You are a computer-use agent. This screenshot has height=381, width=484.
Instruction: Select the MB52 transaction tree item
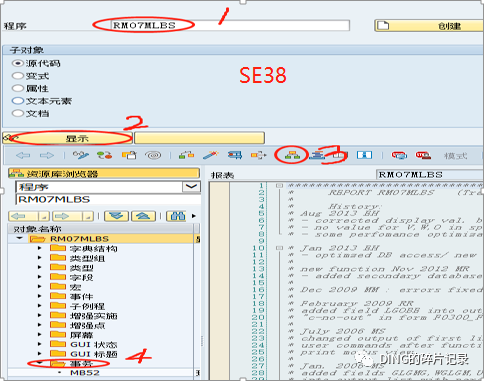point(85,373)
